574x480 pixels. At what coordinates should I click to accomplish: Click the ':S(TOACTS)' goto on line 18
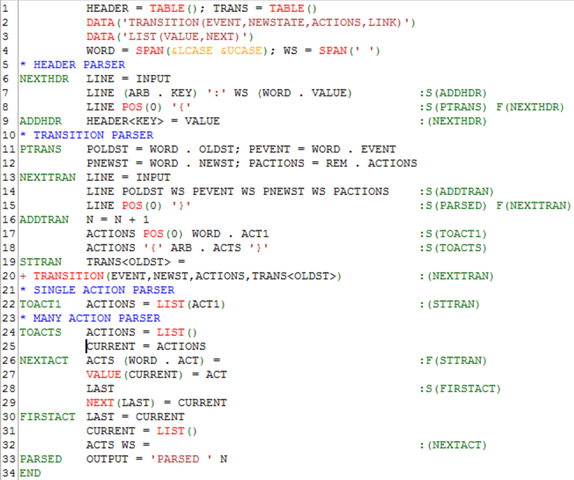pyautogui.click(x=453, y=248)
